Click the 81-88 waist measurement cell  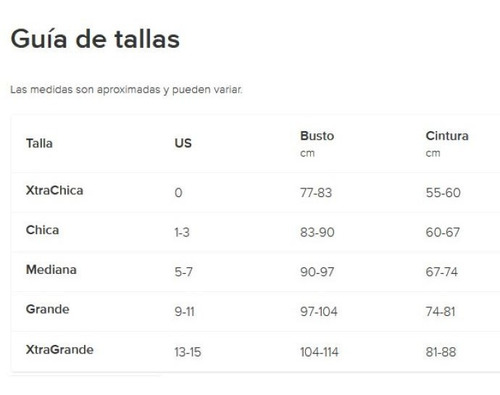(x=441, y=352)
